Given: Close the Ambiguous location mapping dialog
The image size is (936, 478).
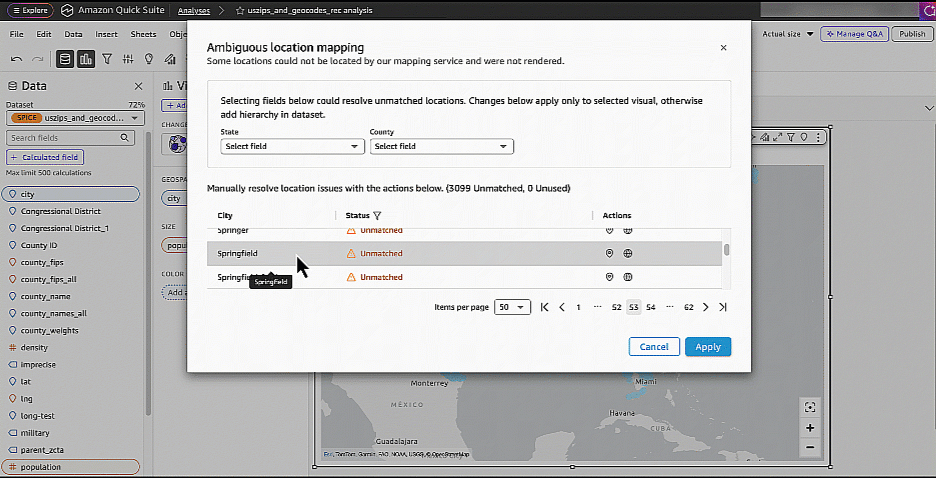Looking at the screenshot, I should [723, 48].
